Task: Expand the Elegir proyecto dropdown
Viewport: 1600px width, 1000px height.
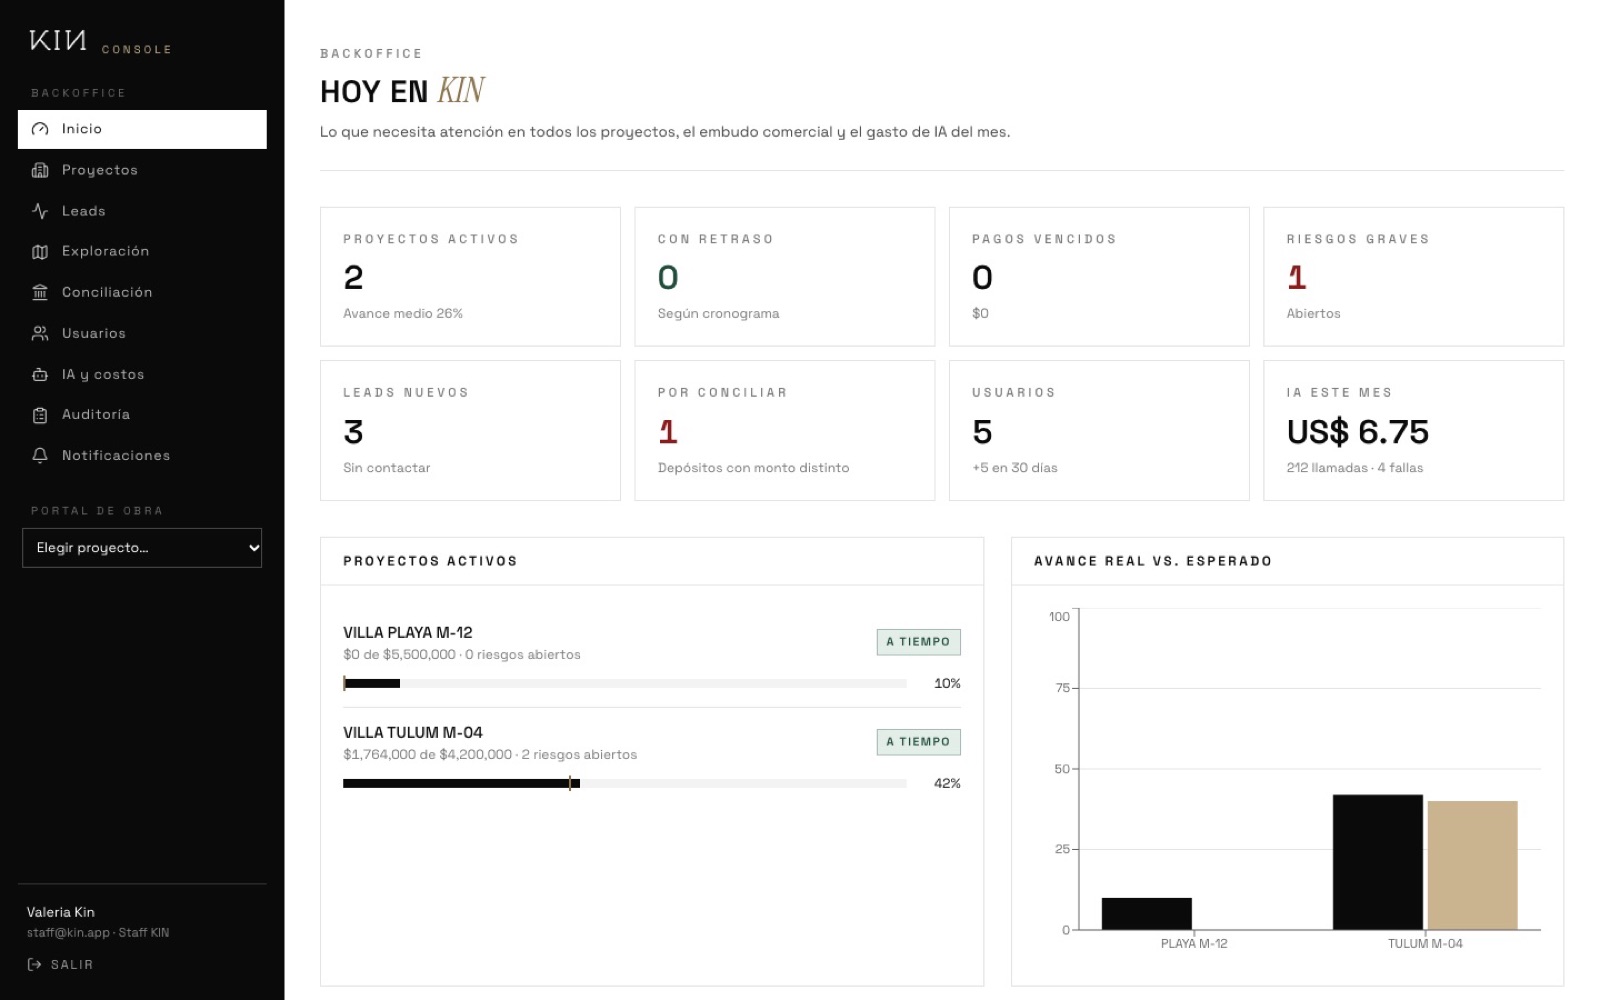Action: click(142, 548)
